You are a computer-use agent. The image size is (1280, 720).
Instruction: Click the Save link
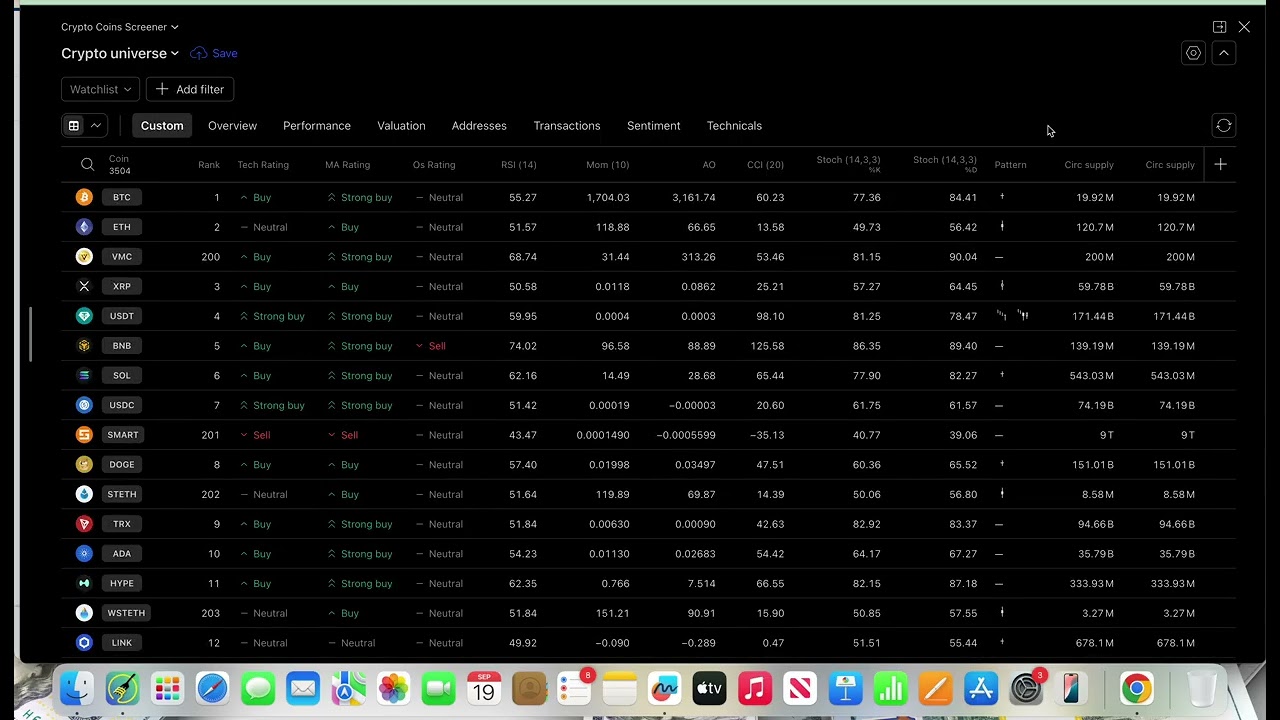(225, 53)
